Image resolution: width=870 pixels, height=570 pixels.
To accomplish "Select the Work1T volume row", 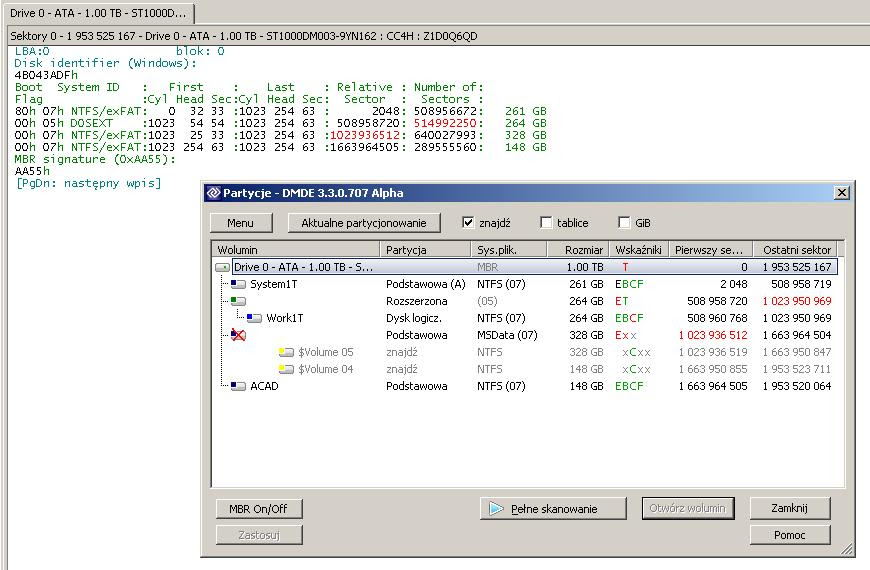I will point(525,318).
